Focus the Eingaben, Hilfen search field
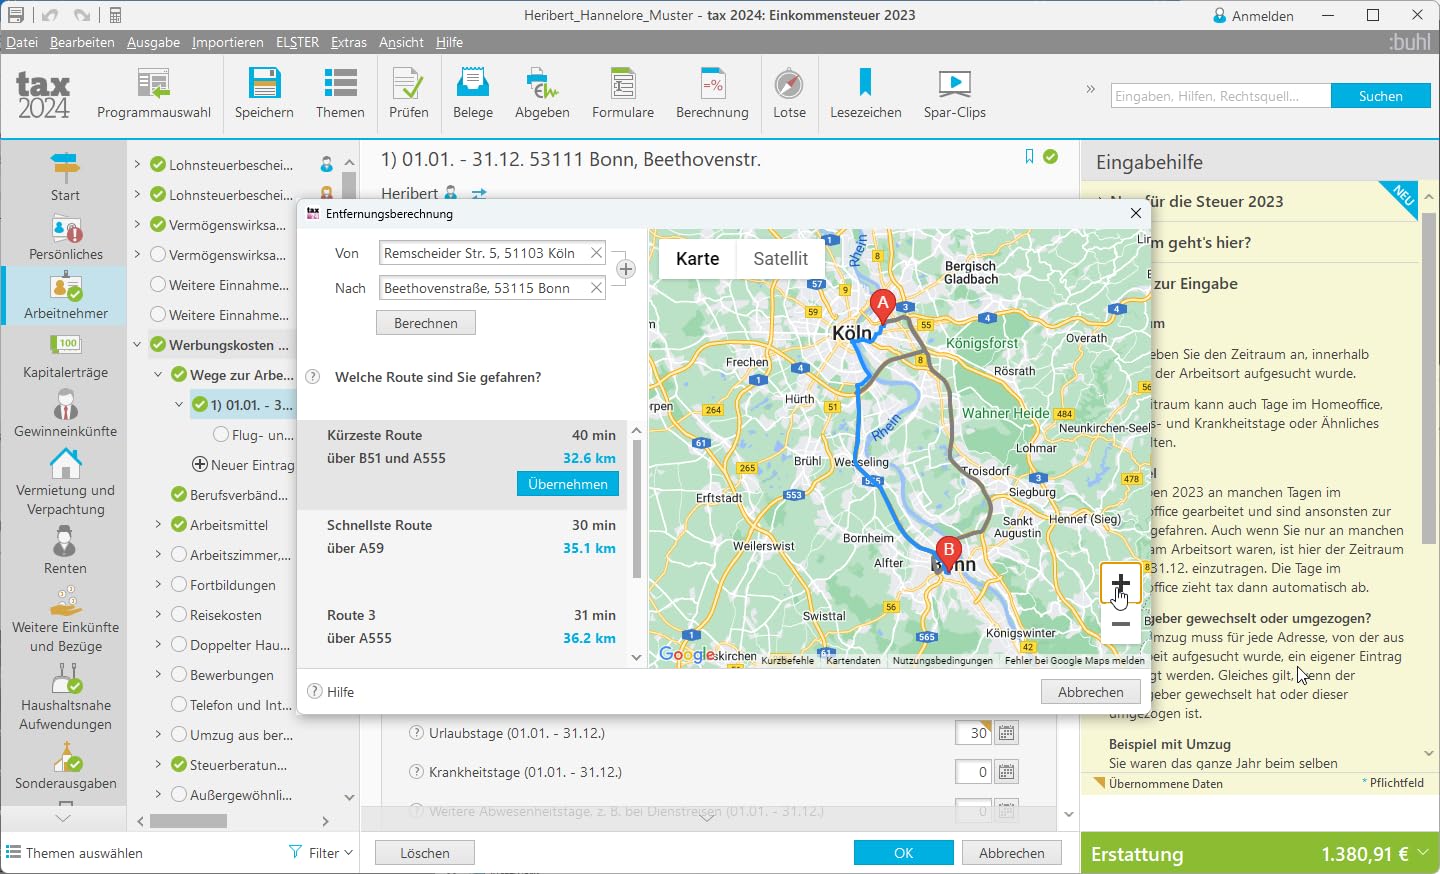 pyautogui.click(x=1221, y=96)
